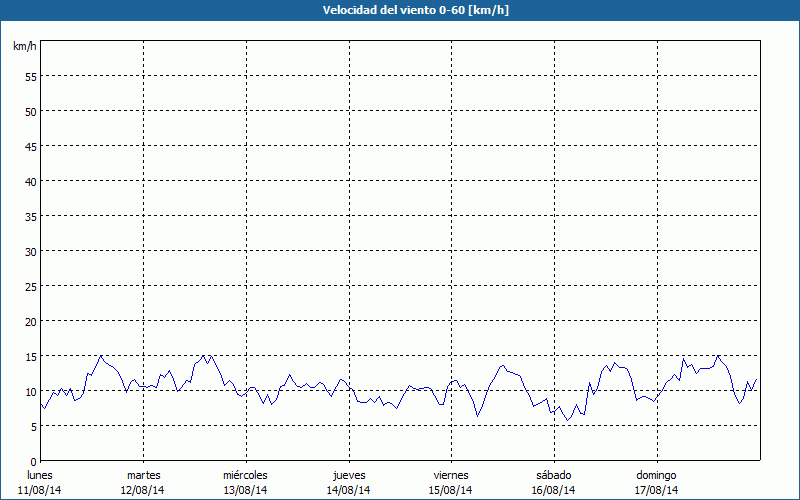This screenshot has width=800, height=500.
Task: Select the 15/08/14 date label
Action: click(x=451, y=490)
